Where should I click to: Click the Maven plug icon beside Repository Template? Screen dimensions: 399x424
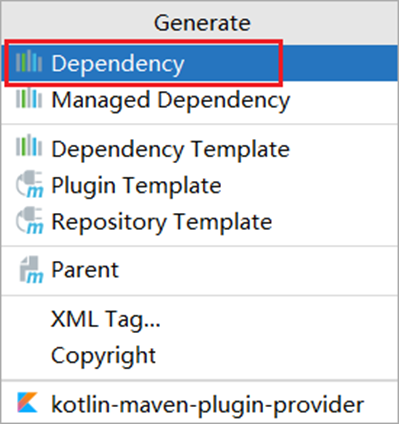30,220
